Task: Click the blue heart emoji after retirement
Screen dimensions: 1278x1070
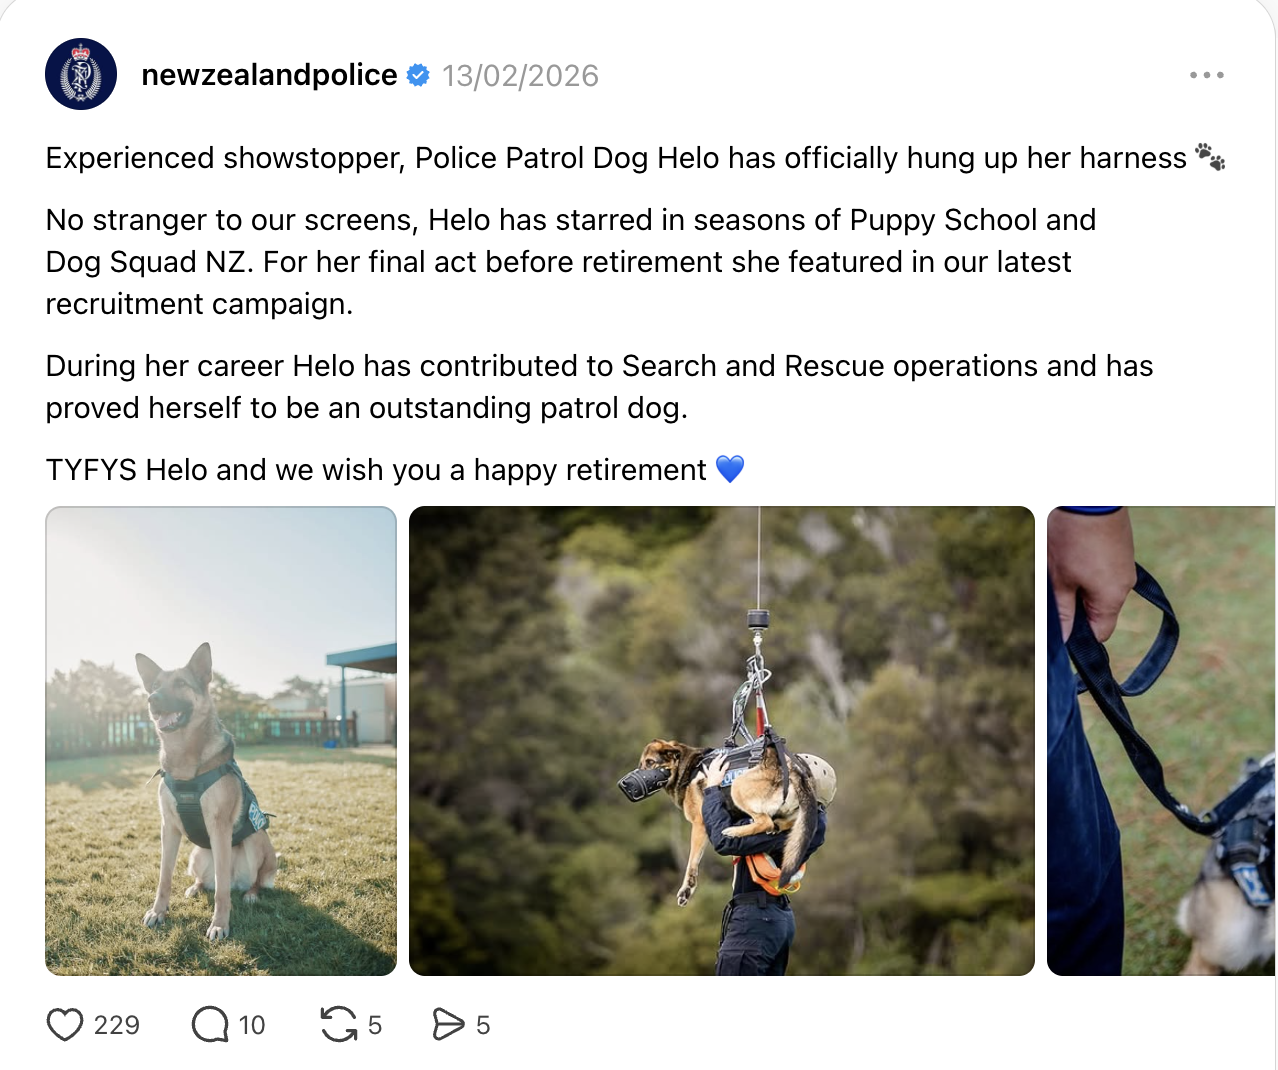Action: click(x=730, y=469)
